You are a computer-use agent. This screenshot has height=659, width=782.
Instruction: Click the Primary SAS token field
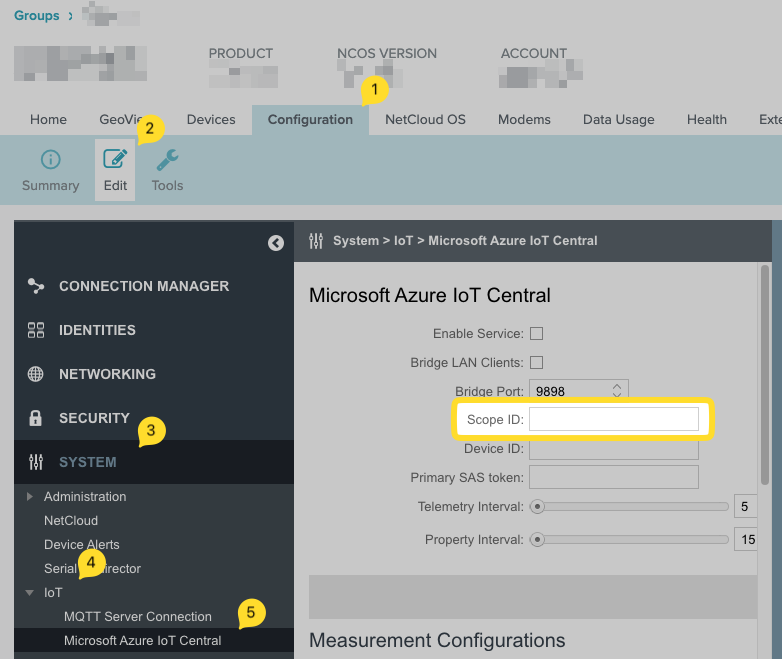coord(614,477)
